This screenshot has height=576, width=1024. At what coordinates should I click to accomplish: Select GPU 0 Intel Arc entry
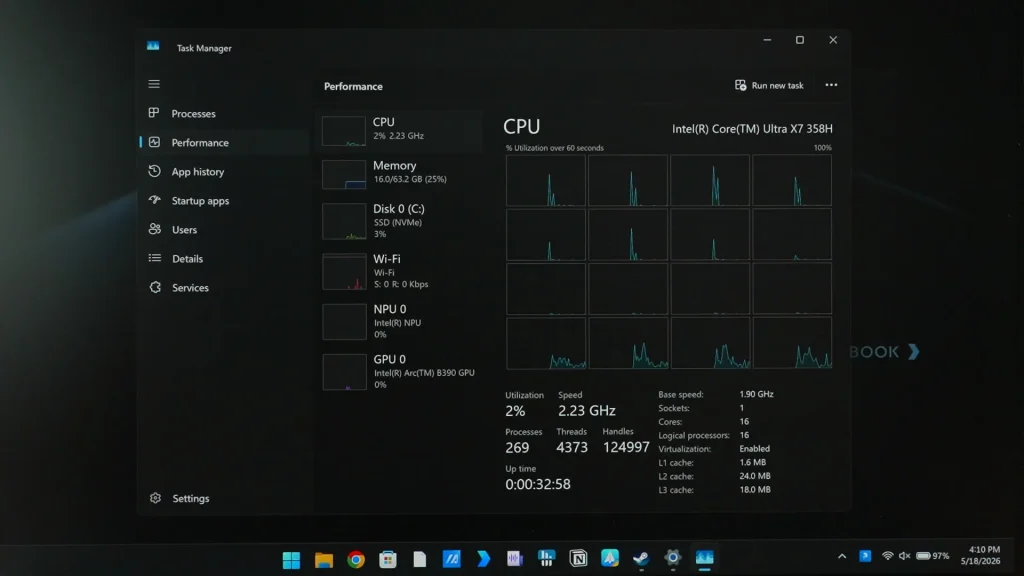(400, 372)
